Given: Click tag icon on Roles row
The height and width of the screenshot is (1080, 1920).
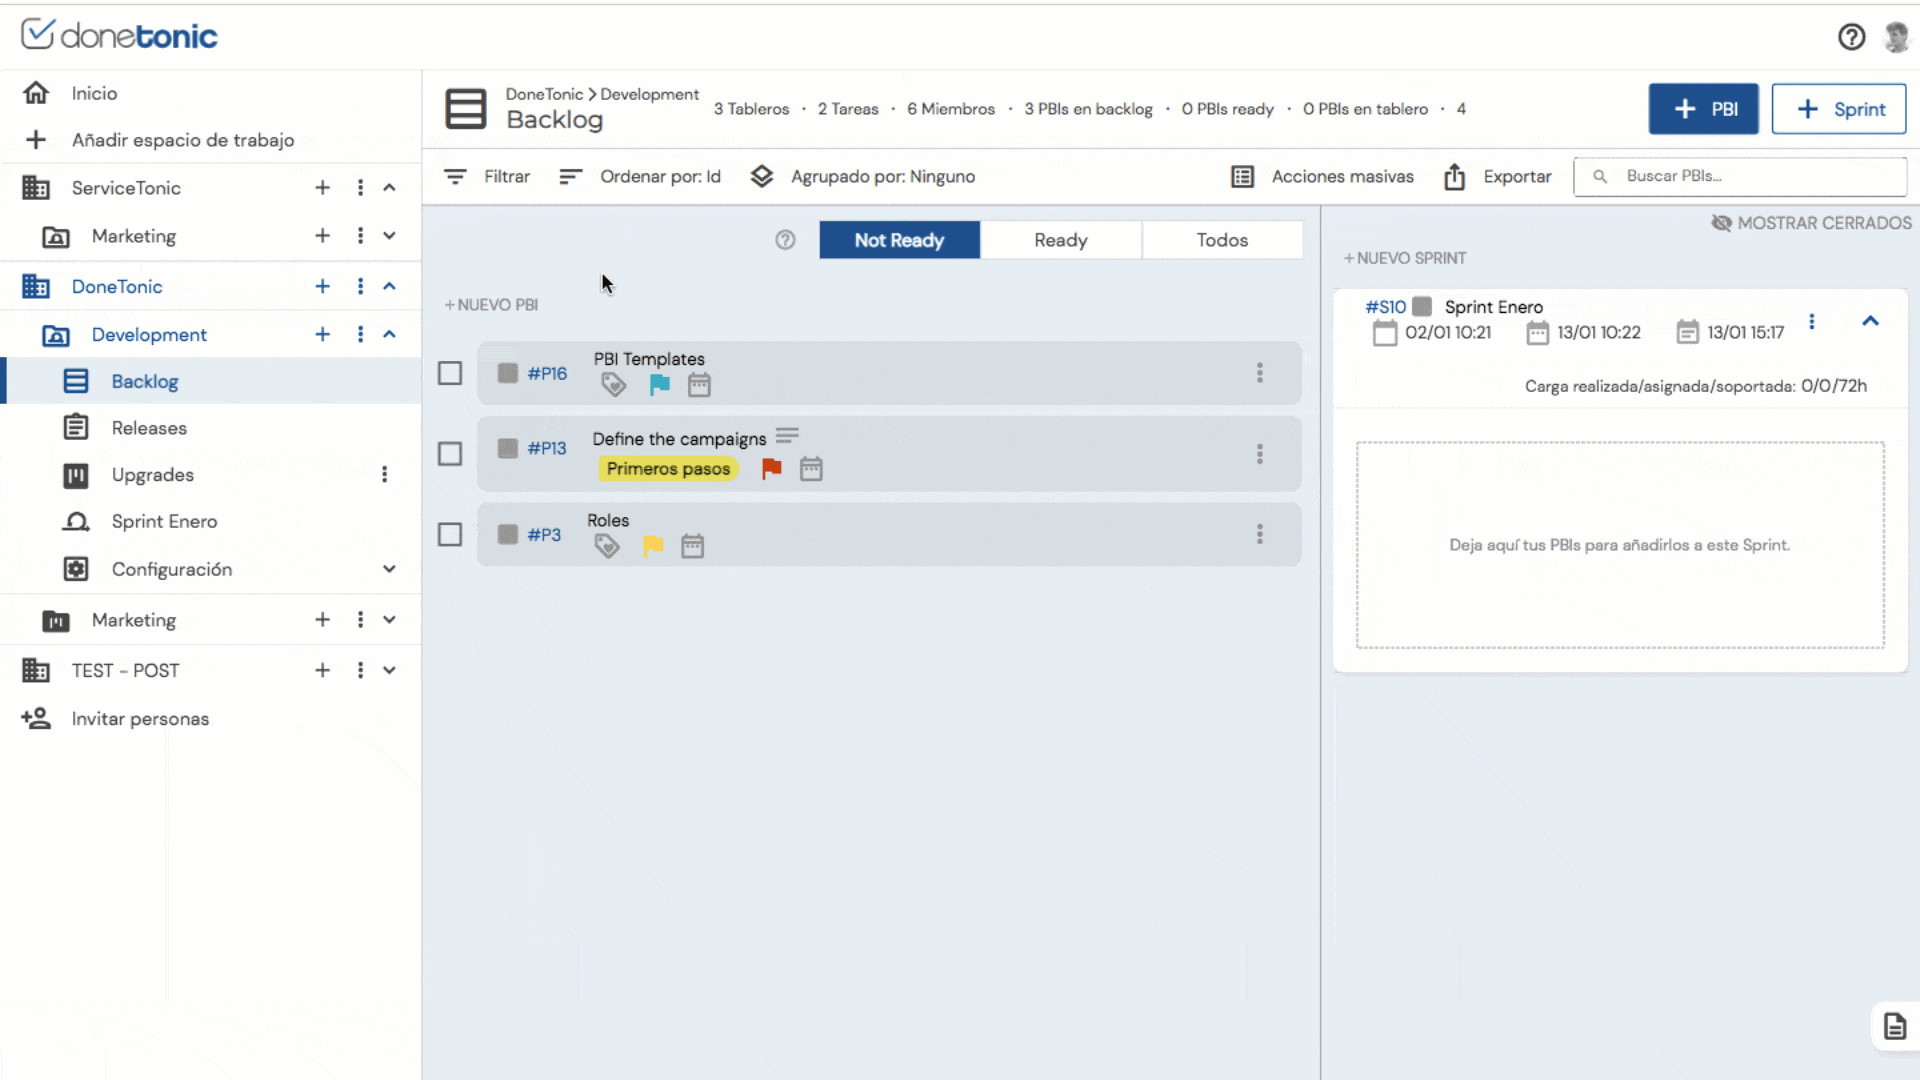Looking at the screenshot, I should [x=607, y=546].
